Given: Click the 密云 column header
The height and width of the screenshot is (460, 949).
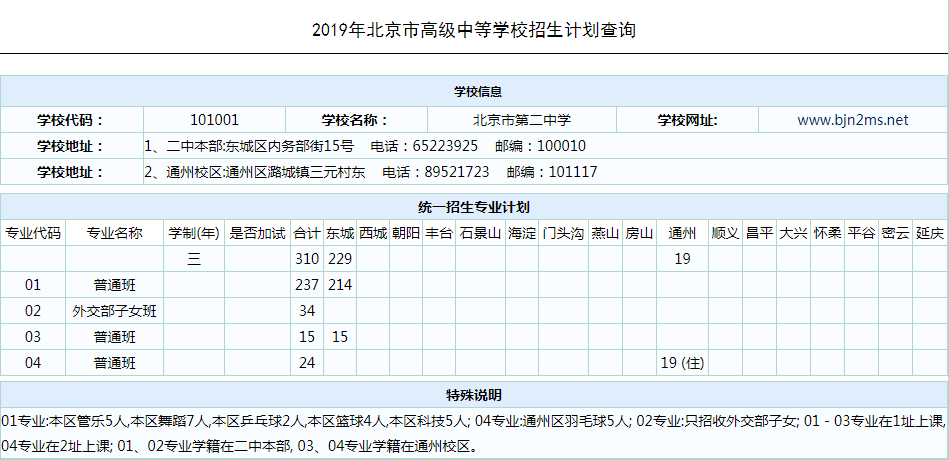Looking at the screenshot, I should [895, 233].
